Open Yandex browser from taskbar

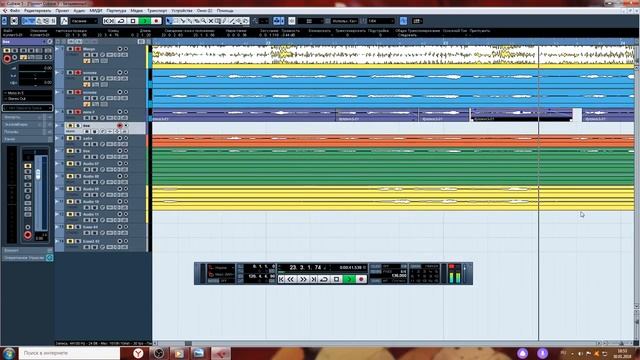point(138,353)
